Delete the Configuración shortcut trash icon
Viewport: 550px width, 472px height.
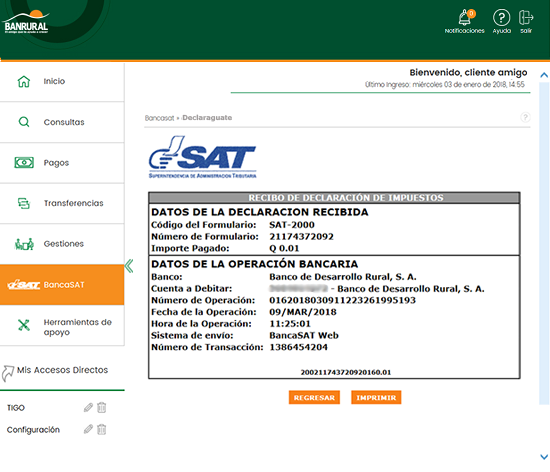(x=101, y=429)
